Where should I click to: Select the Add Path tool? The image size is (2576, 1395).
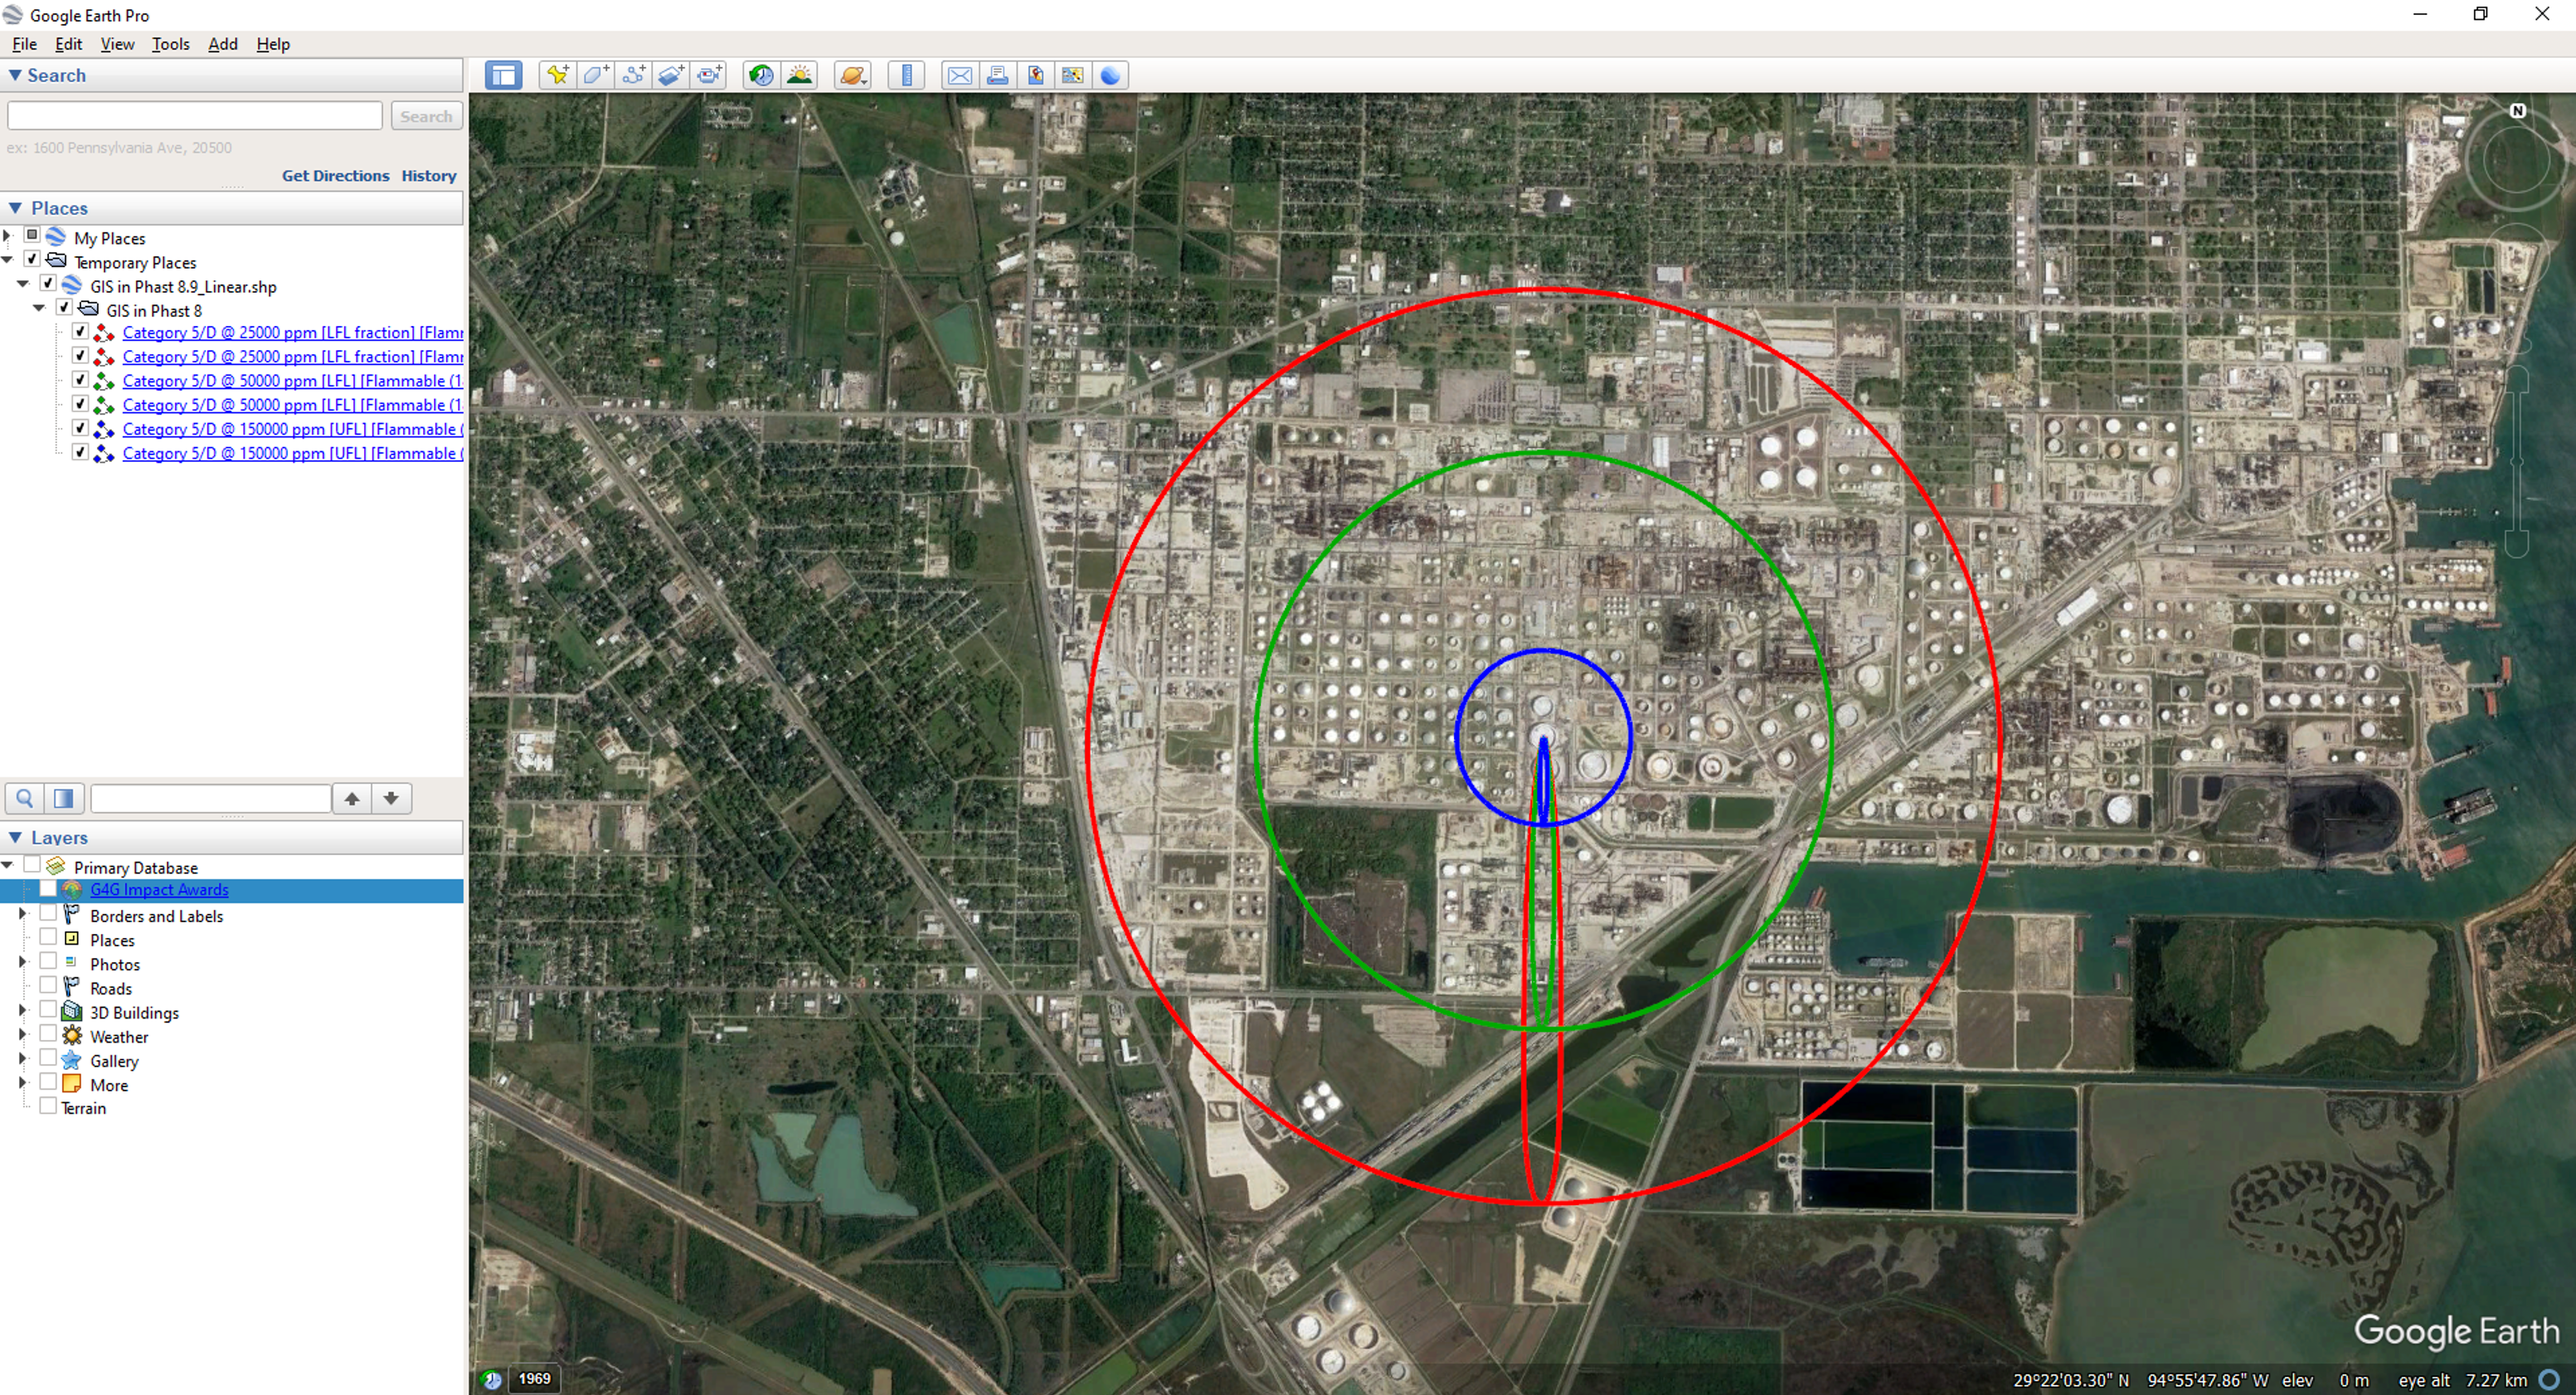(633, 75)
